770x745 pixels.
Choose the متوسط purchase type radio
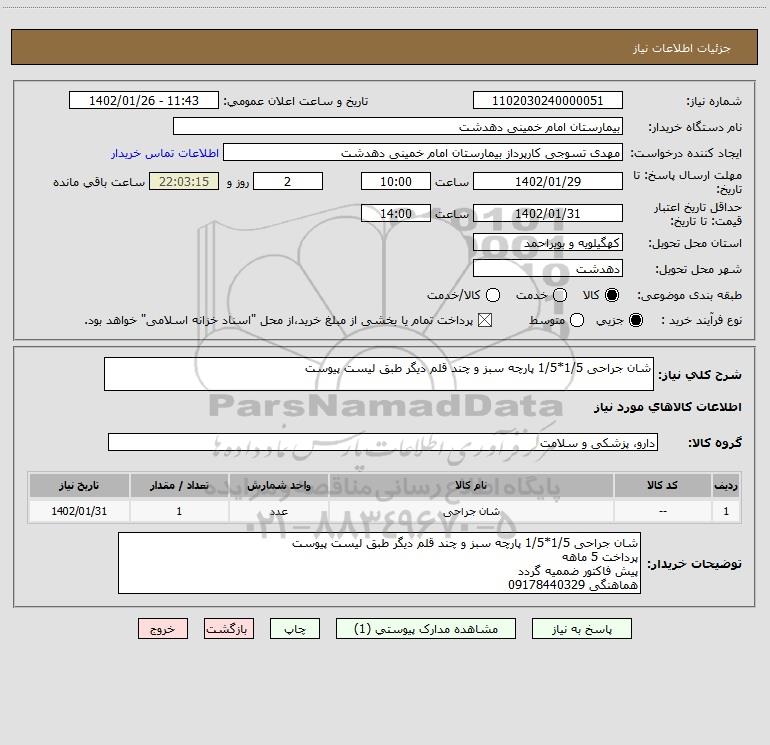point(577,320)
